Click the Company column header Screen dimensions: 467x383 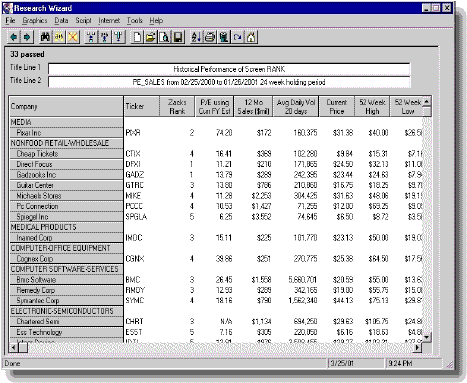coord(66,107)
